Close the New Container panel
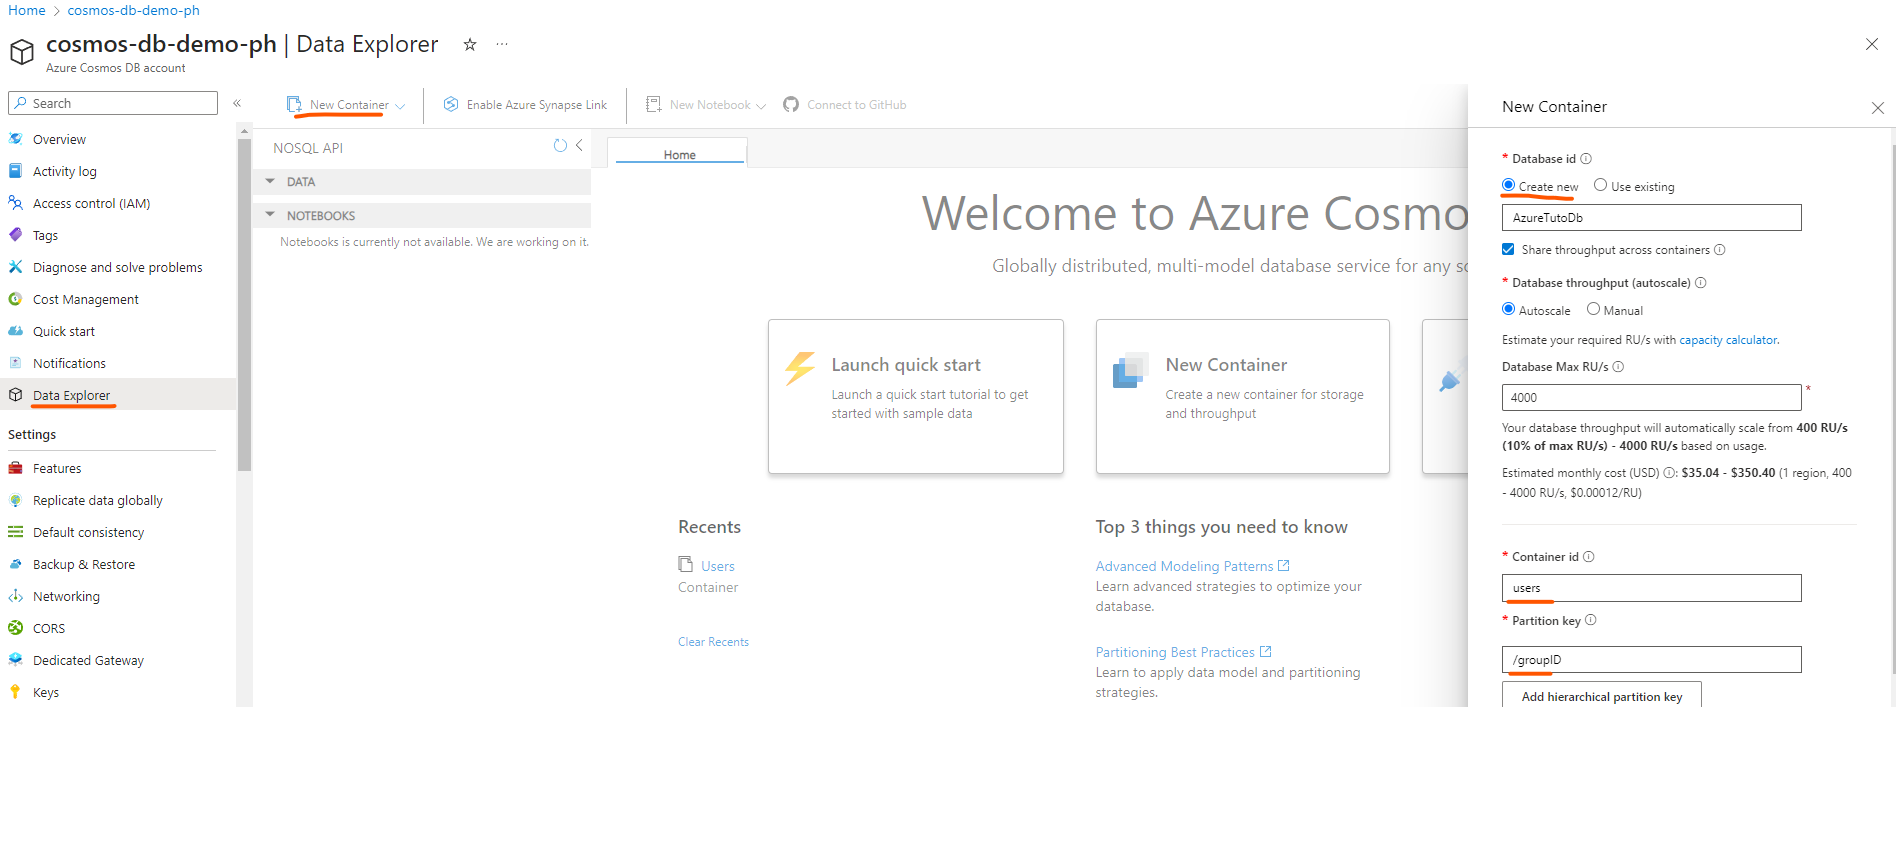The height and width of the screenshot is (844, 1896). point(1877,107)
